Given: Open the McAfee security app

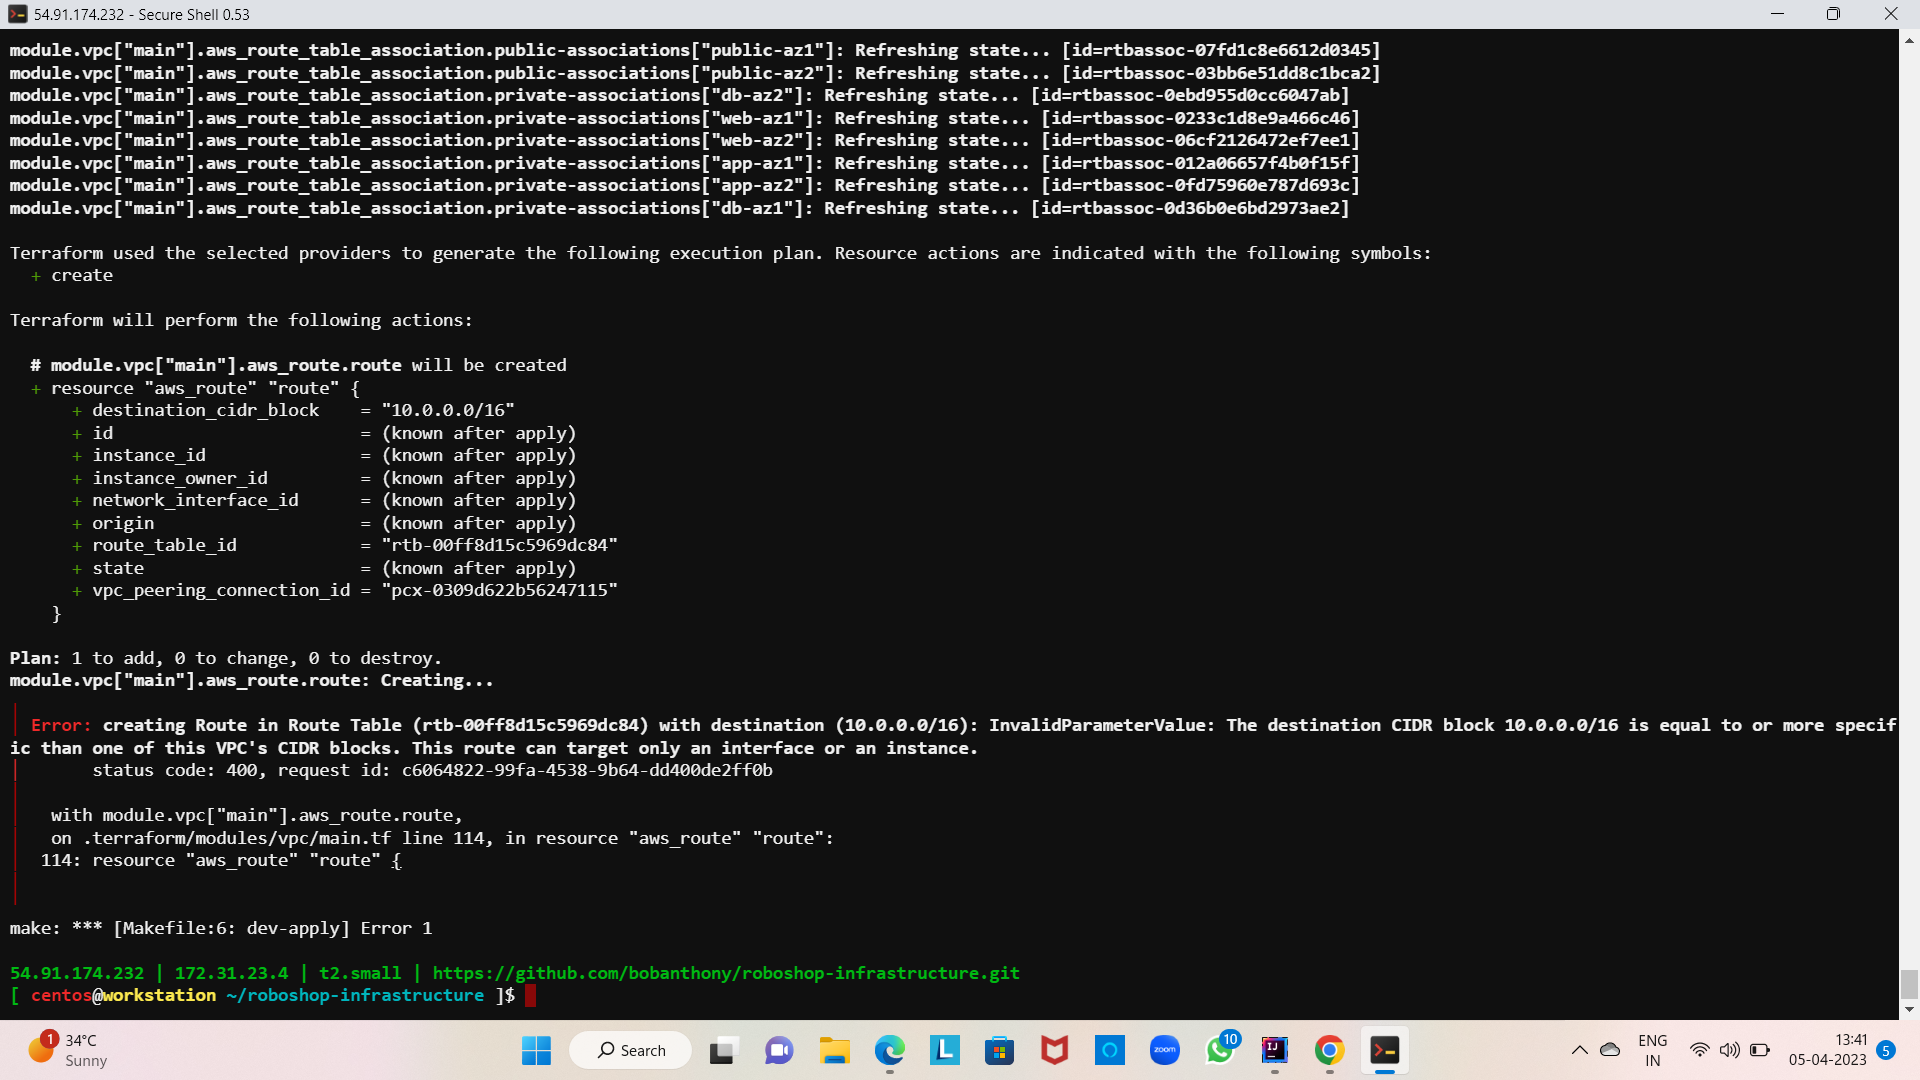Looking at the screenshot, I should coord(1054,1050).
